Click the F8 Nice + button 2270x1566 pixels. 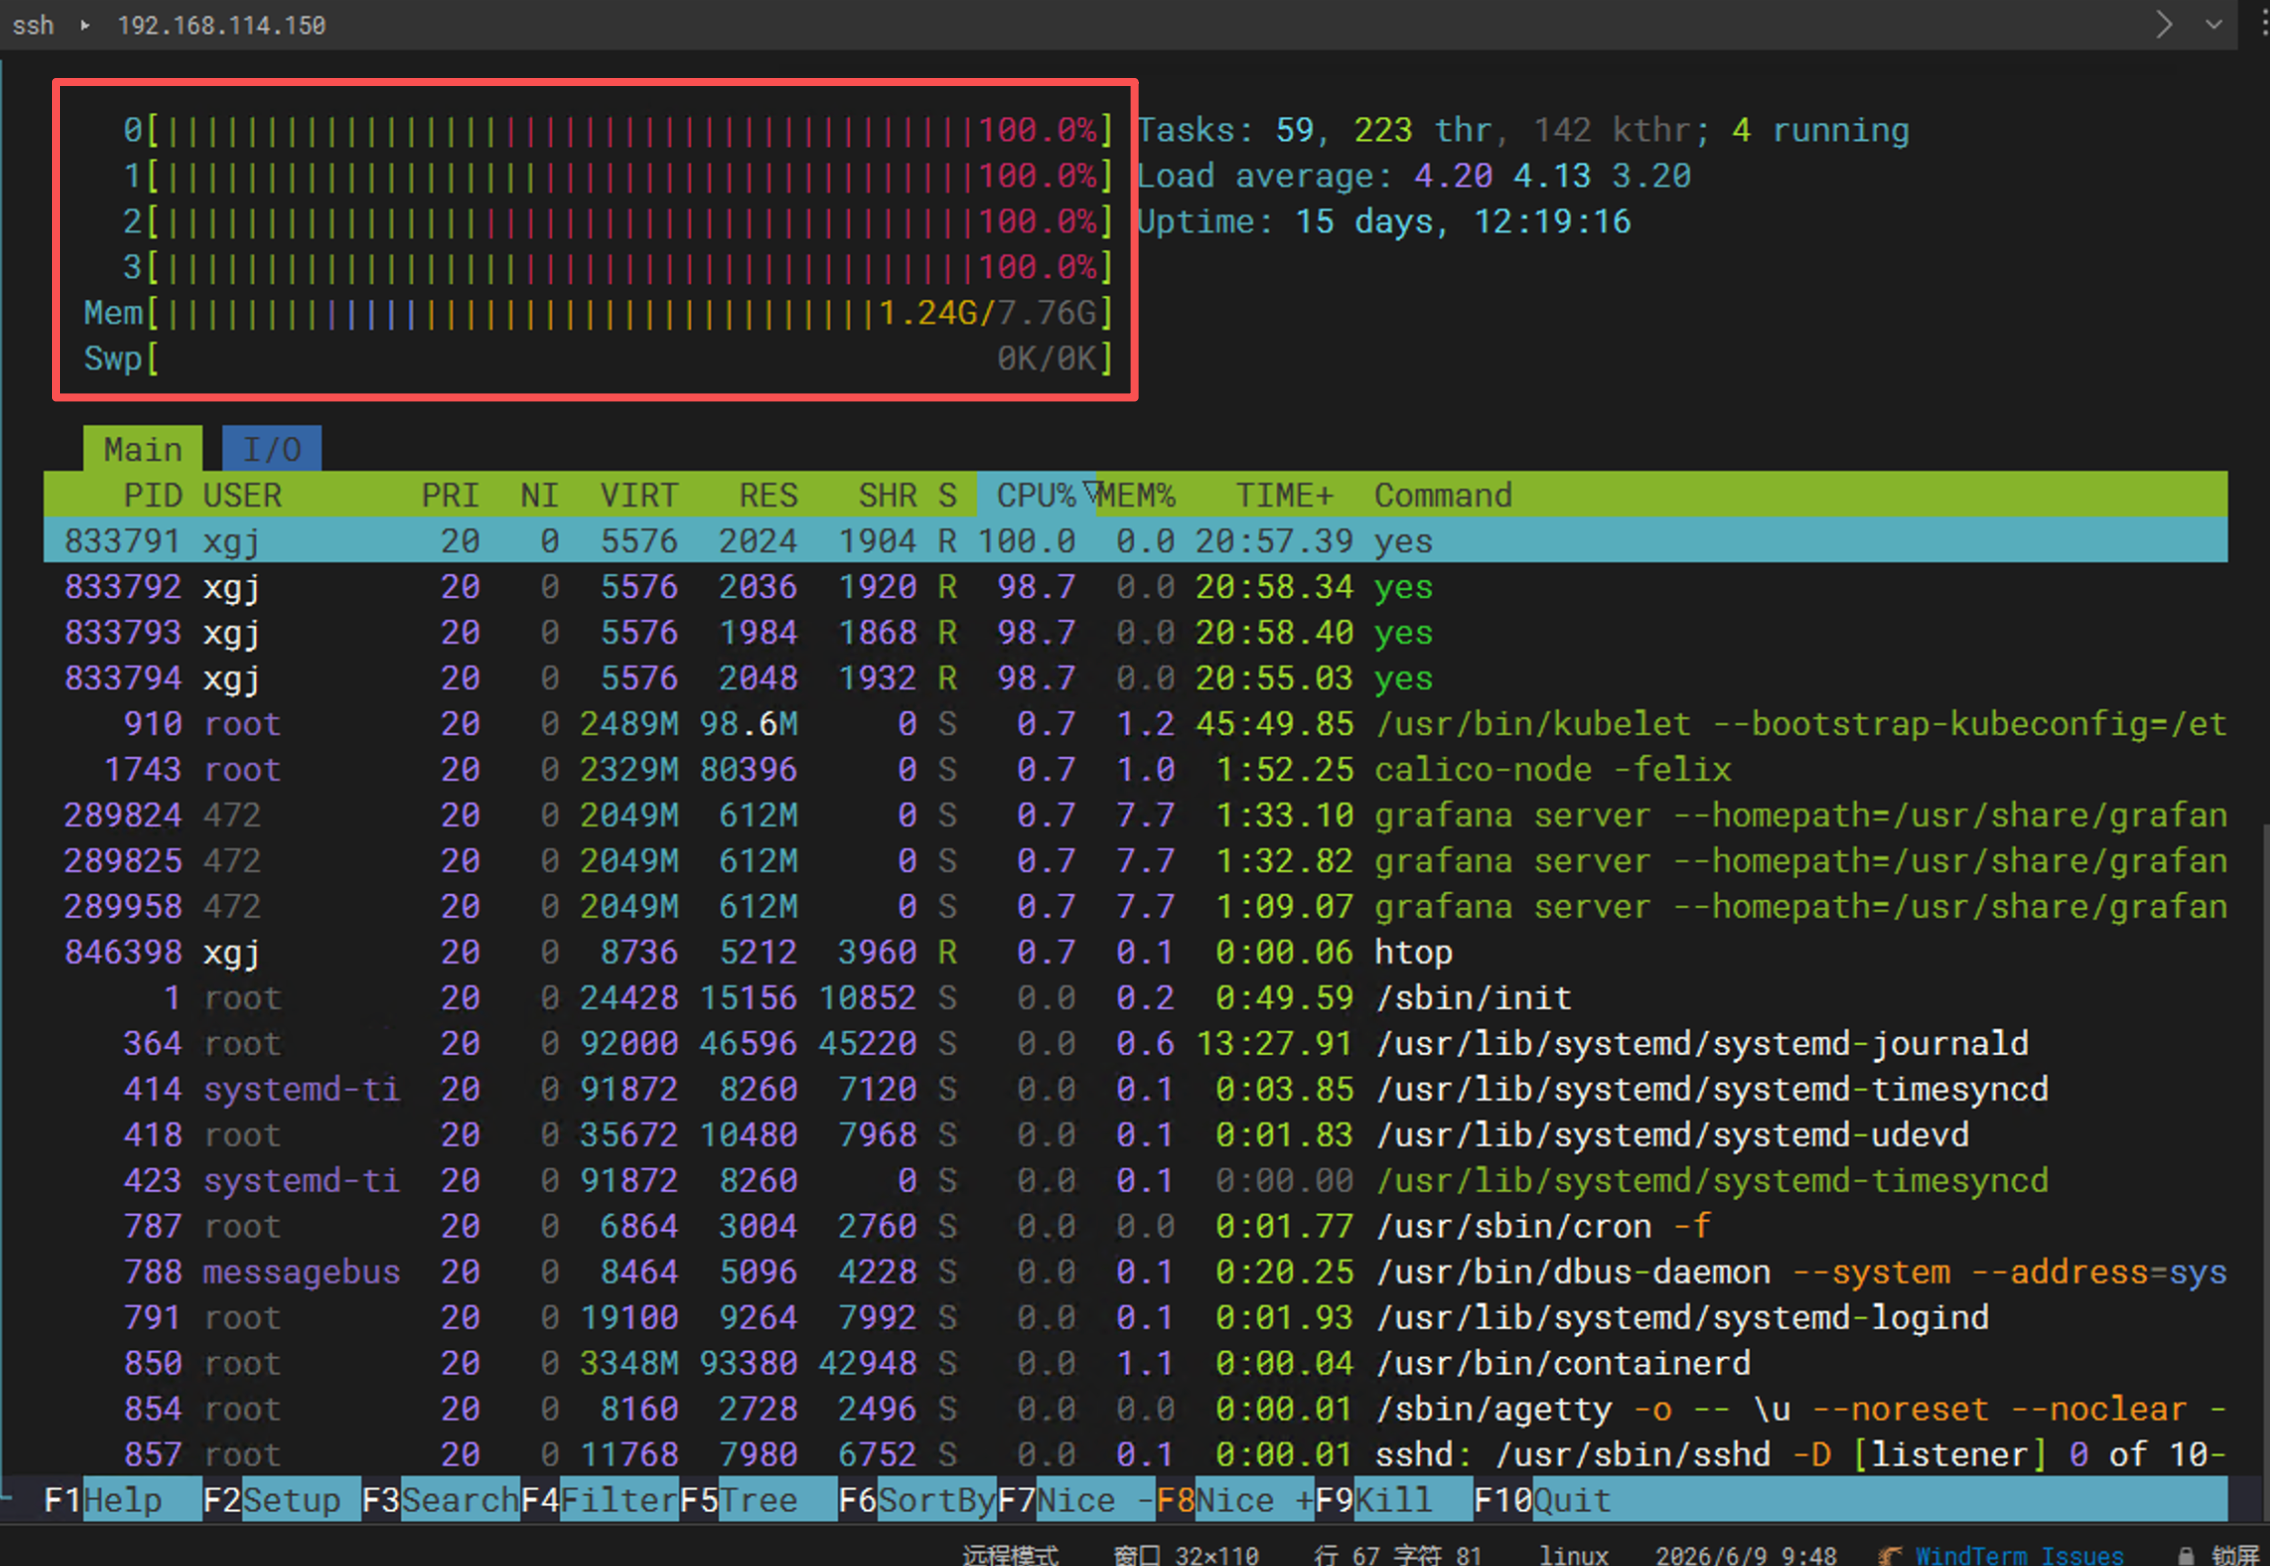point(1235,1500)
